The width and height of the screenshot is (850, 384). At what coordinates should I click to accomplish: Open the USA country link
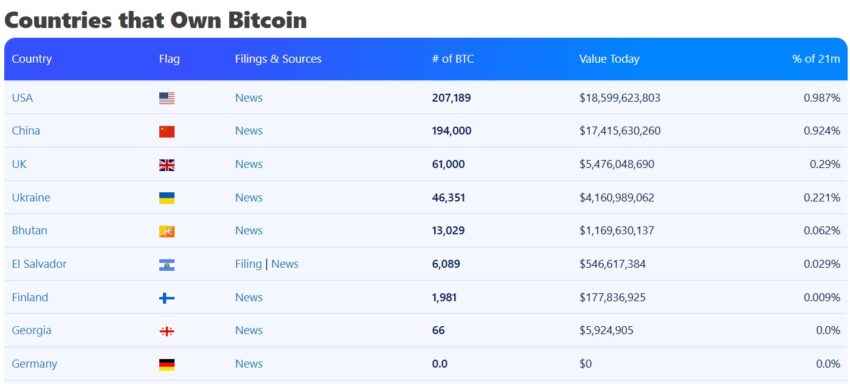(22, 98)
